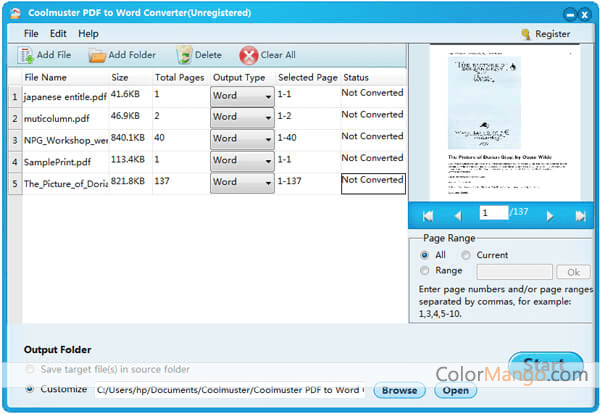Viewport: 600px width, 414px height.
Task: Open Output Type dropdown for muticolumn.pdf
Action: click(242, 118)
